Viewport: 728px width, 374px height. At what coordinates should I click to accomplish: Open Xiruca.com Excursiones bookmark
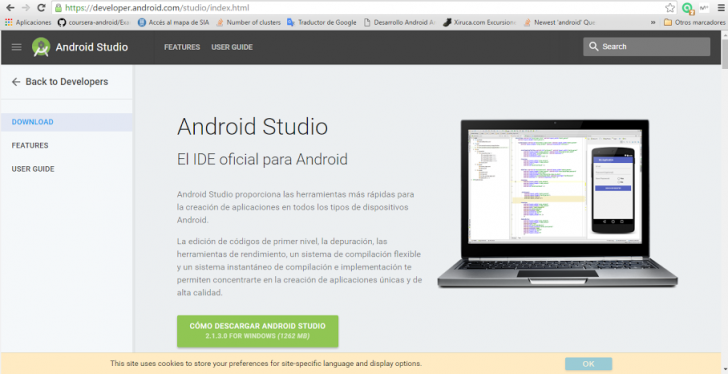coord(479,22)
